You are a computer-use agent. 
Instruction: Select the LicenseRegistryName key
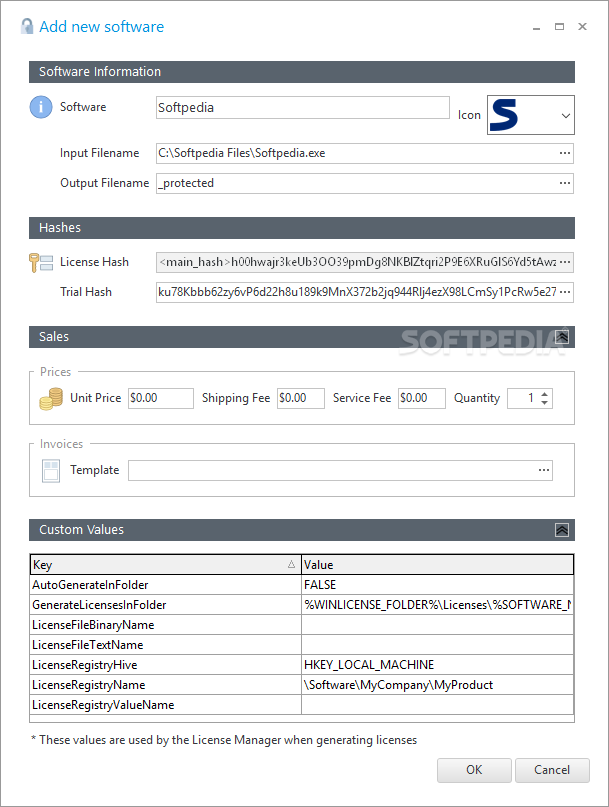[165, 685]
